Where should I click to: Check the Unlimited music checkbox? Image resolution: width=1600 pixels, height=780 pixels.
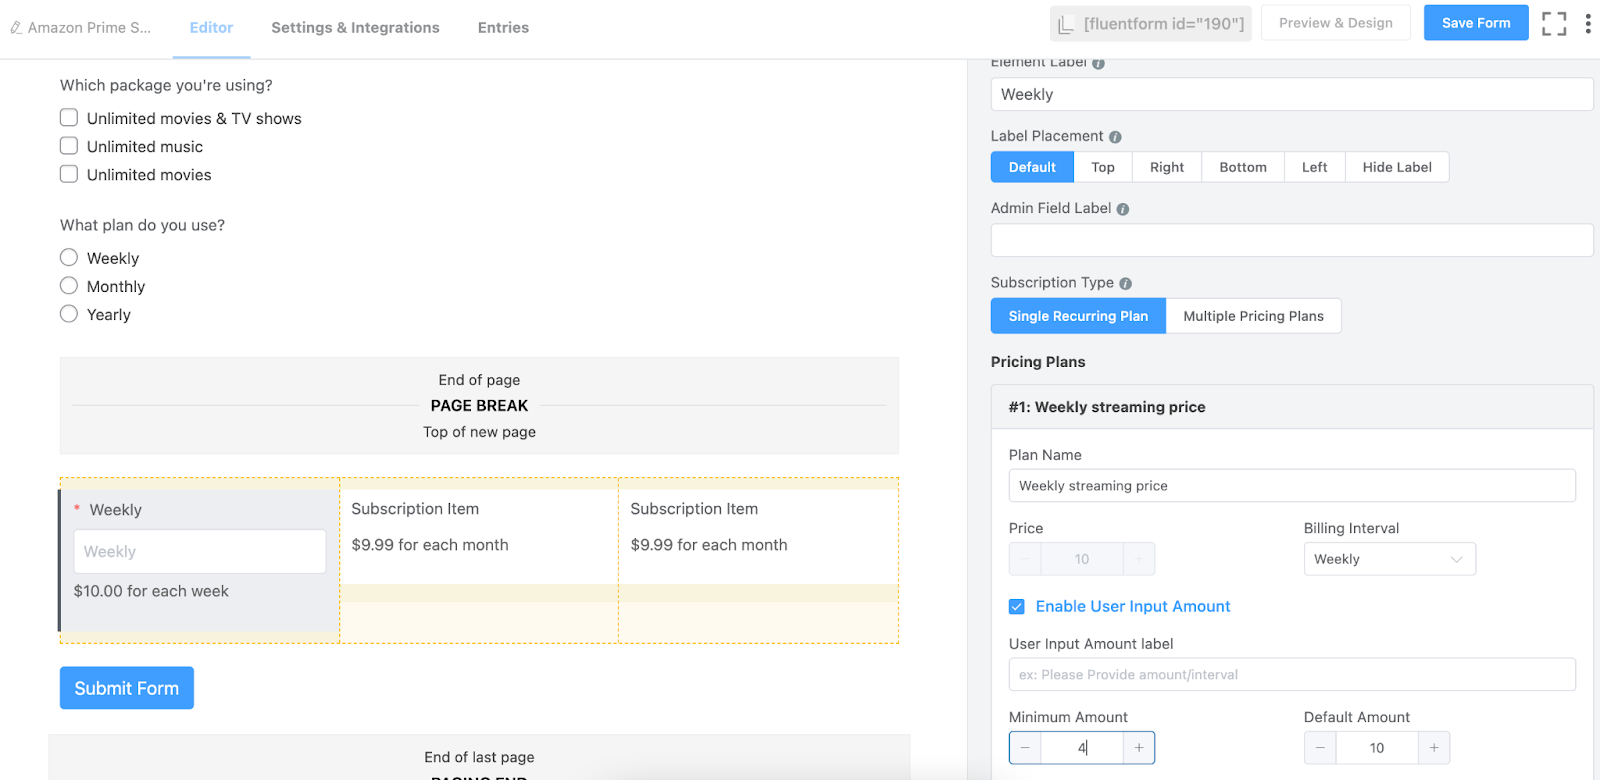click(x=69, y=146)
